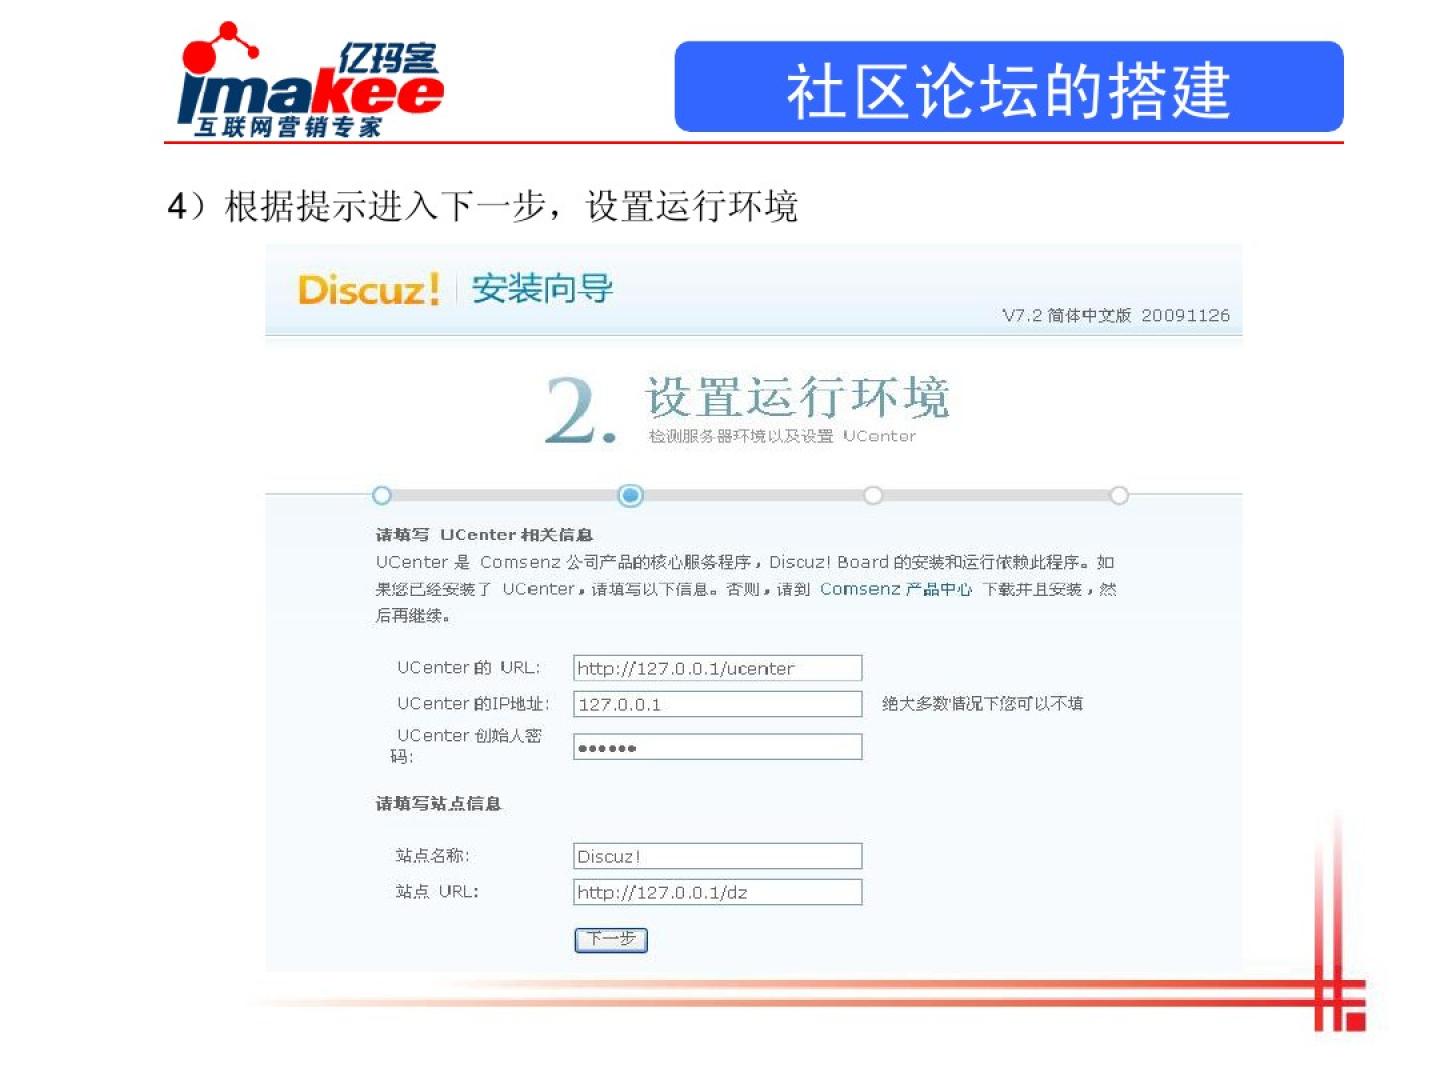Open the Comsenz 产品中心 link

tap(896, 589)
